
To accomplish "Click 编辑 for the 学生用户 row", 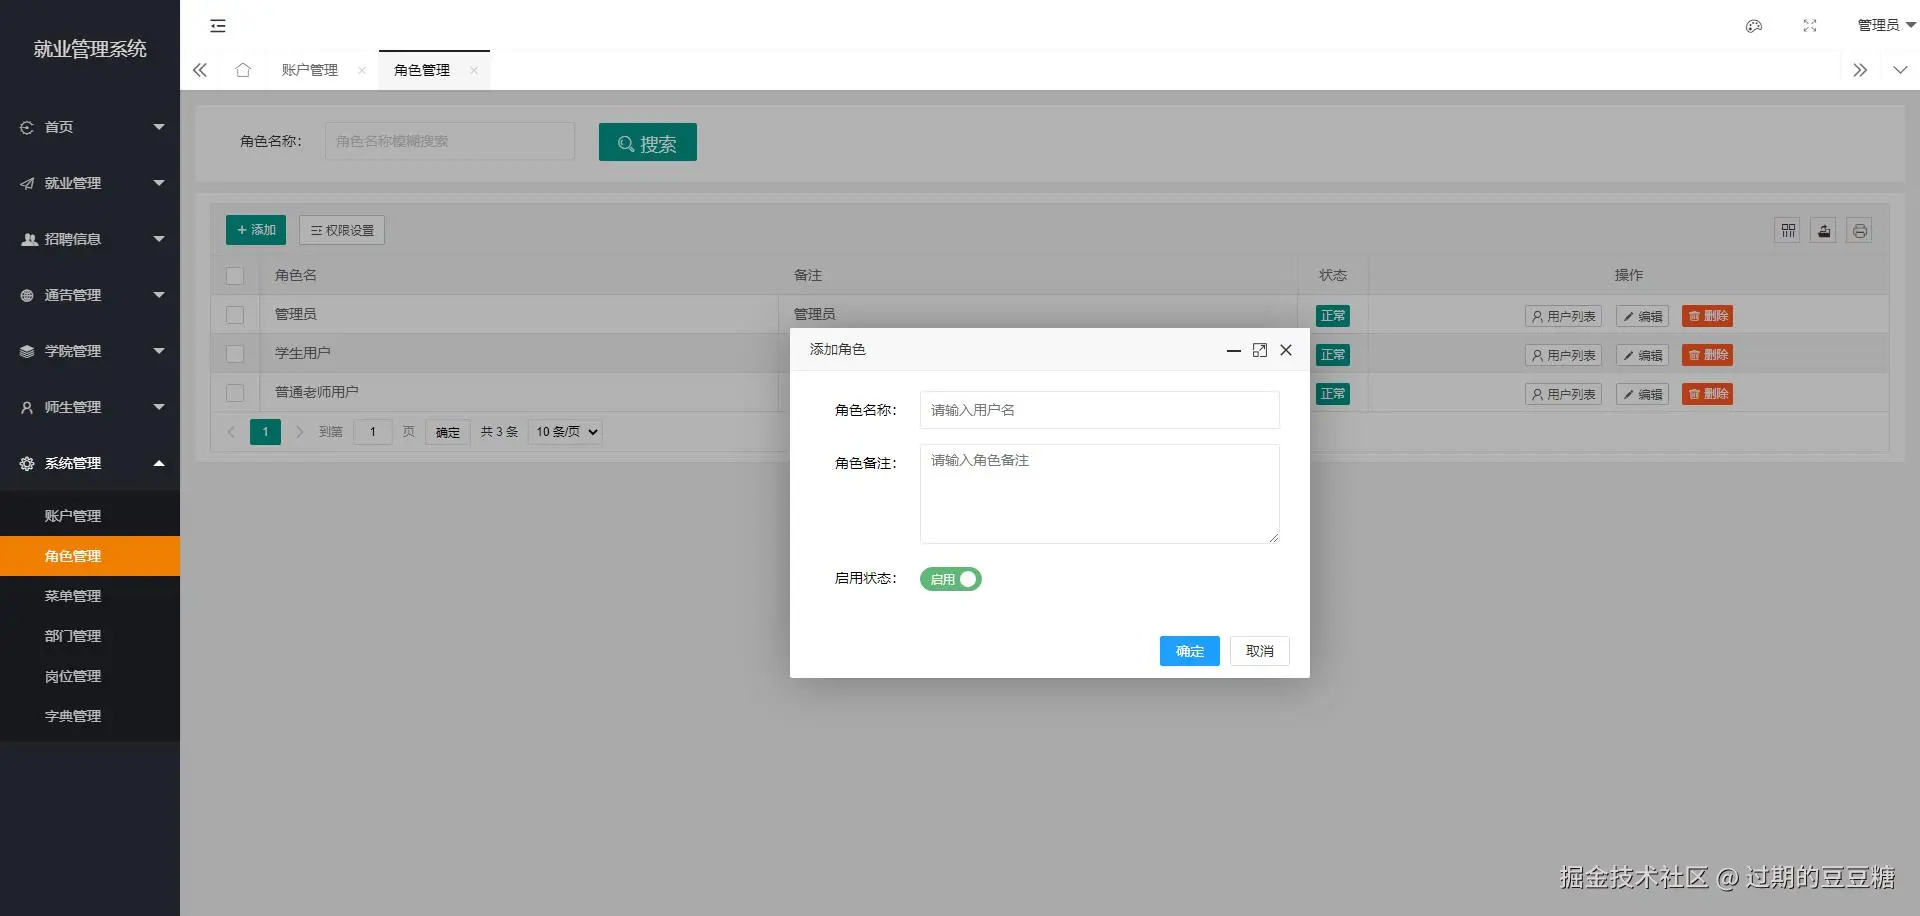I will [1642, 355].
